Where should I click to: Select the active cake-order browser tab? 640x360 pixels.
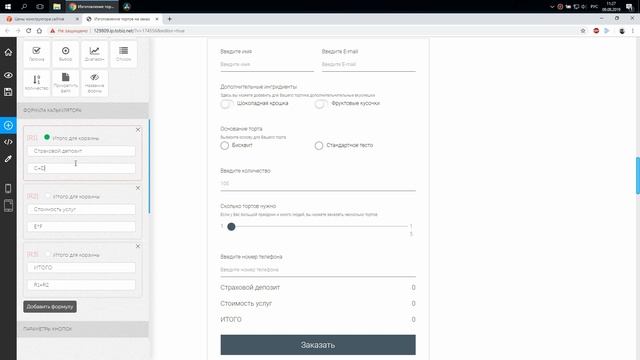pyautogui.click(x=122, y=19)
